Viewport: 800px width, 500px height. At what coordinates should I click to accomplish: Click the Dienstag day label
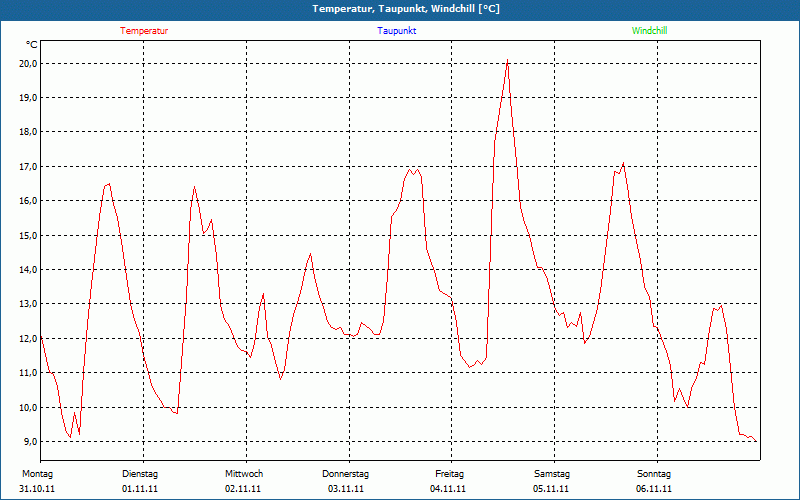pos(140,474)
